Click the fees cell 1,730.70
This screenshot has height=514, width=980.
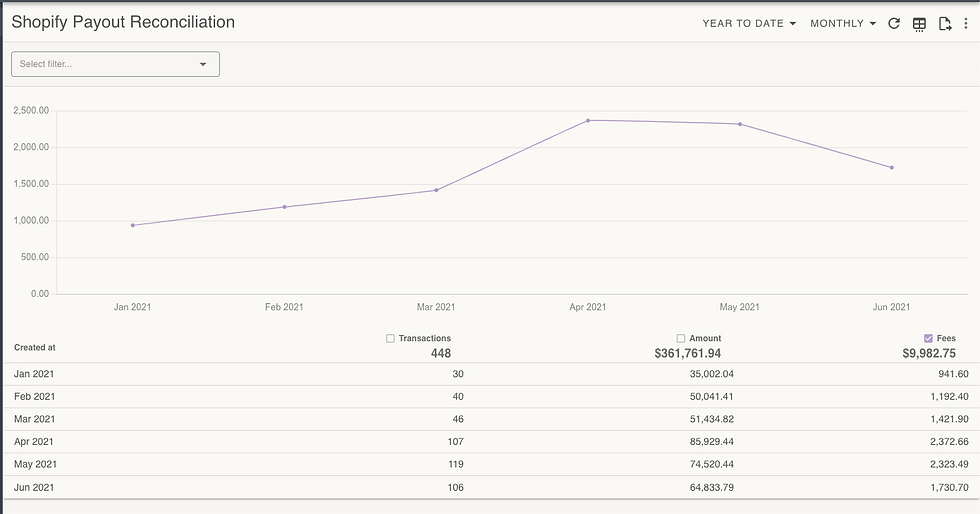pyautogui.click(x=950, y=487)
